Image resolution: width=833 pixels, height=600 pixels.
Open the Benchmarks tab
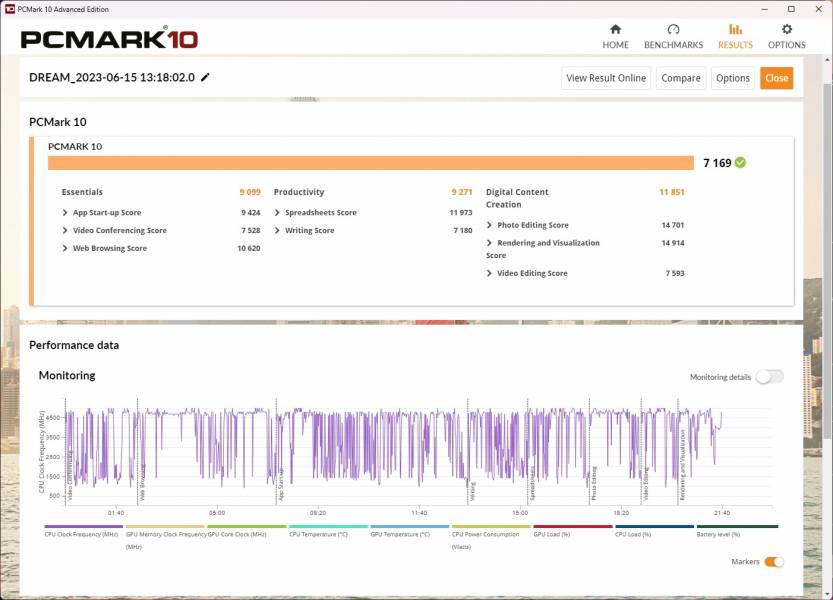(673, 37)
